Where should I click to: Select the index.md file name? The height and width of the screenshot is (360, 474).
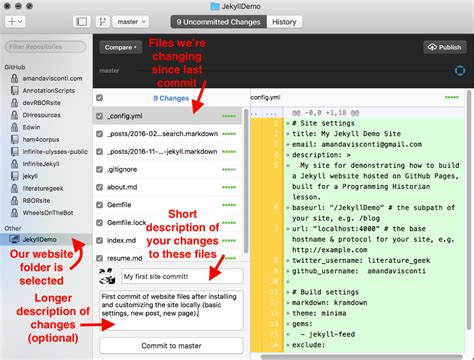(x=121, y=240)
